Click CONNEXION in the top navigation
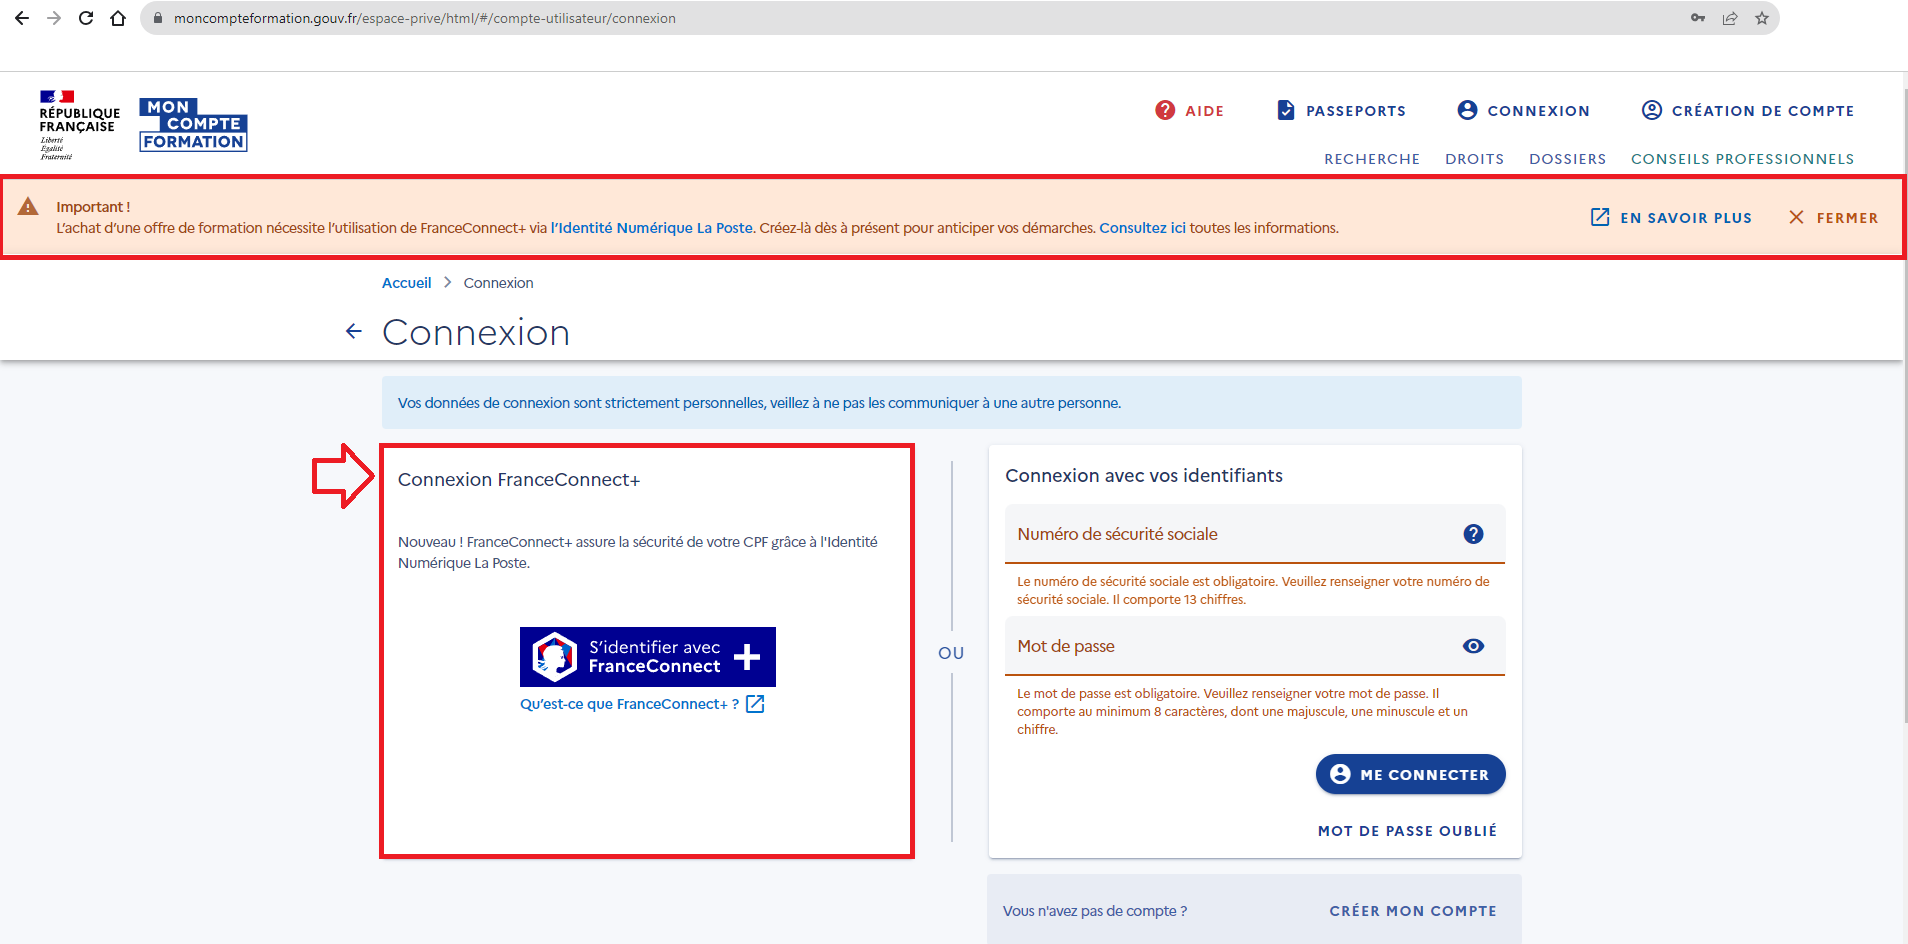Viewport: 1908px width, 944px height. point(1523,111)
